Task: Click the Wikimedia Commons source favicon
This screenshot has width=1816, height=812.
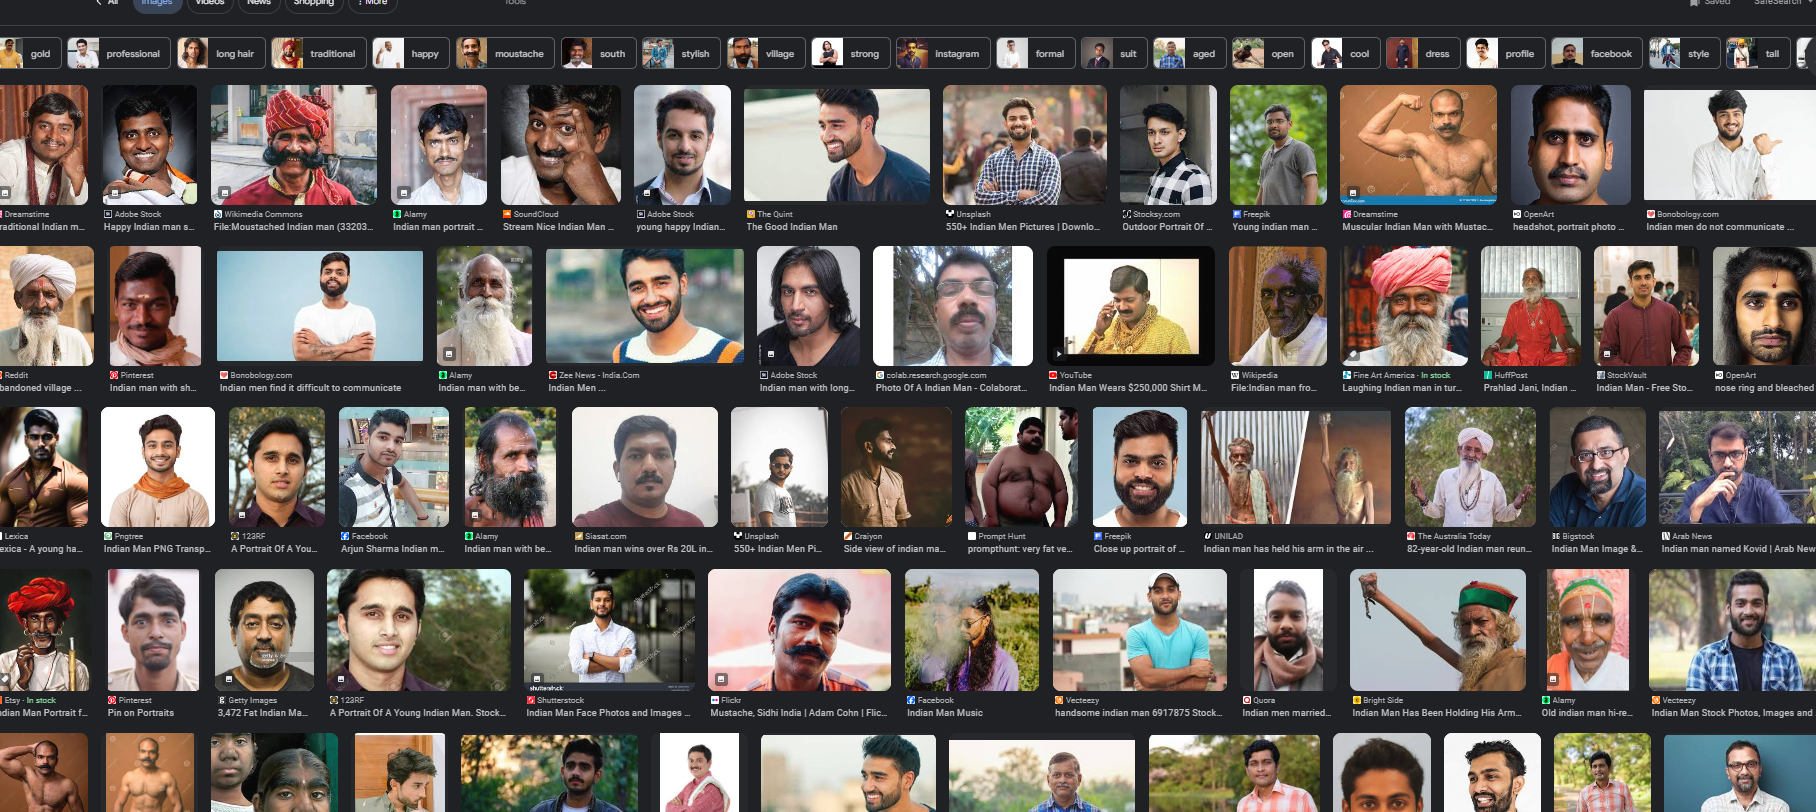Action: pyautogui.click(x=218, y=214)
